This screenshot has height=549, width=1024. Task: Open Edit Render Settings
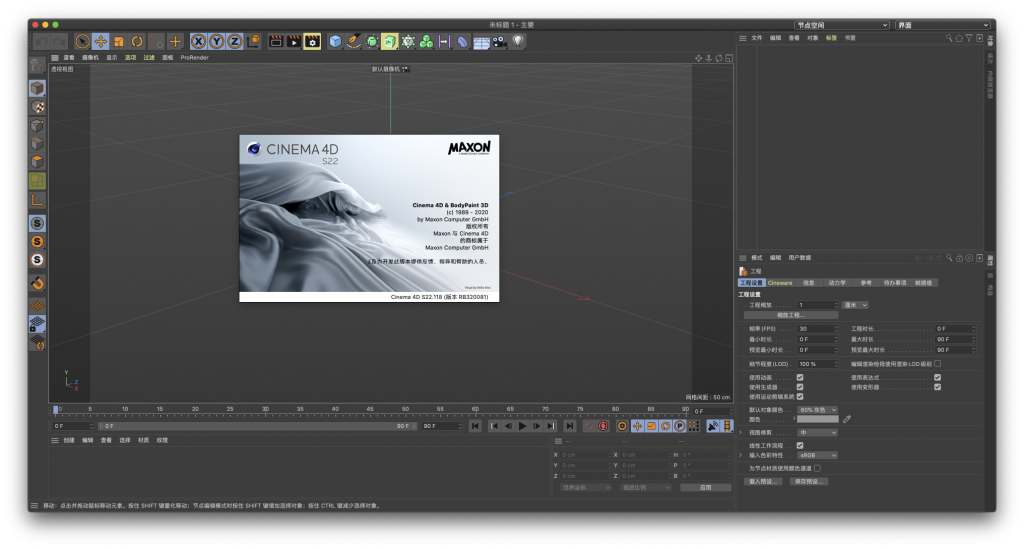[x=312, y=42]
